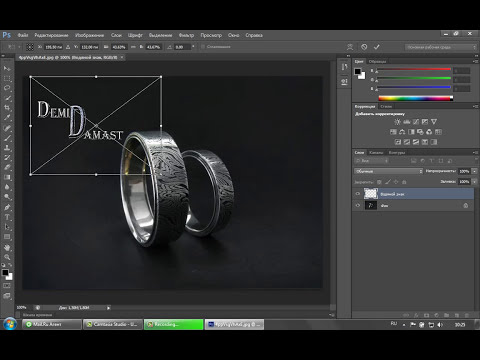Toggle relative positioning triangle icon
The height and width of the screenshot is (360, 480).
(x=68, y=47)
